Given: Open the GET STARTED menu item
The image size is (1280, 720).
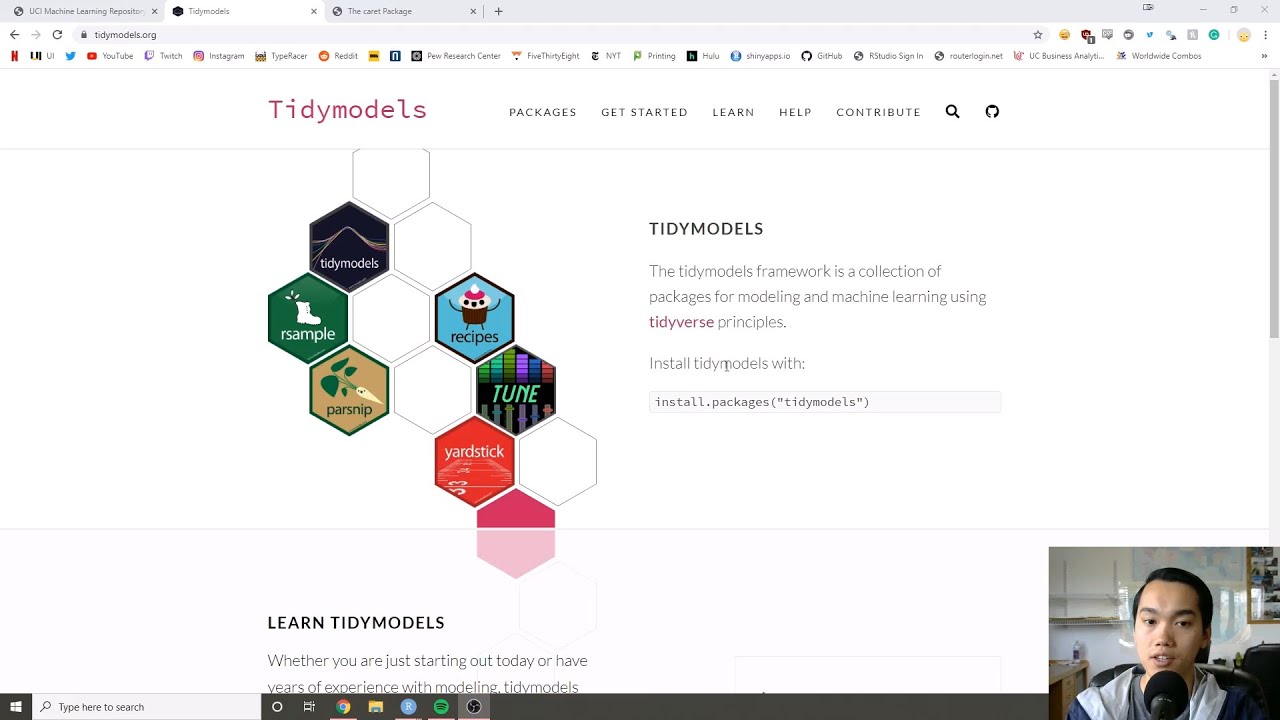Looking at the screenshot, I should [644, 112].
